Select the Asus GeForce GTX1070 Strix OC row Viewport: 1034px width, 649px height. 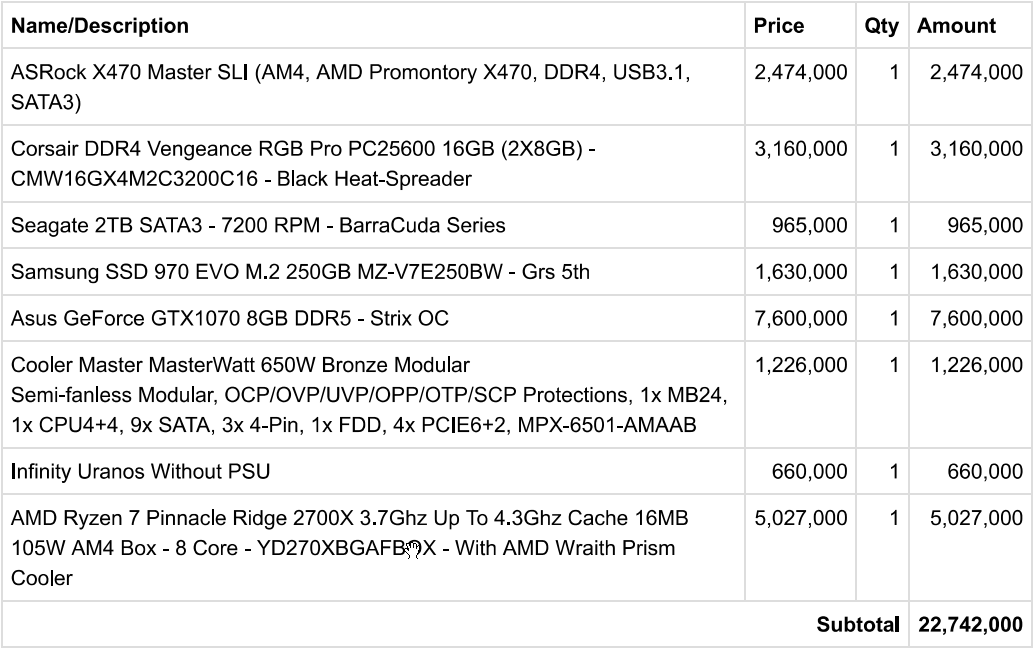517,318
